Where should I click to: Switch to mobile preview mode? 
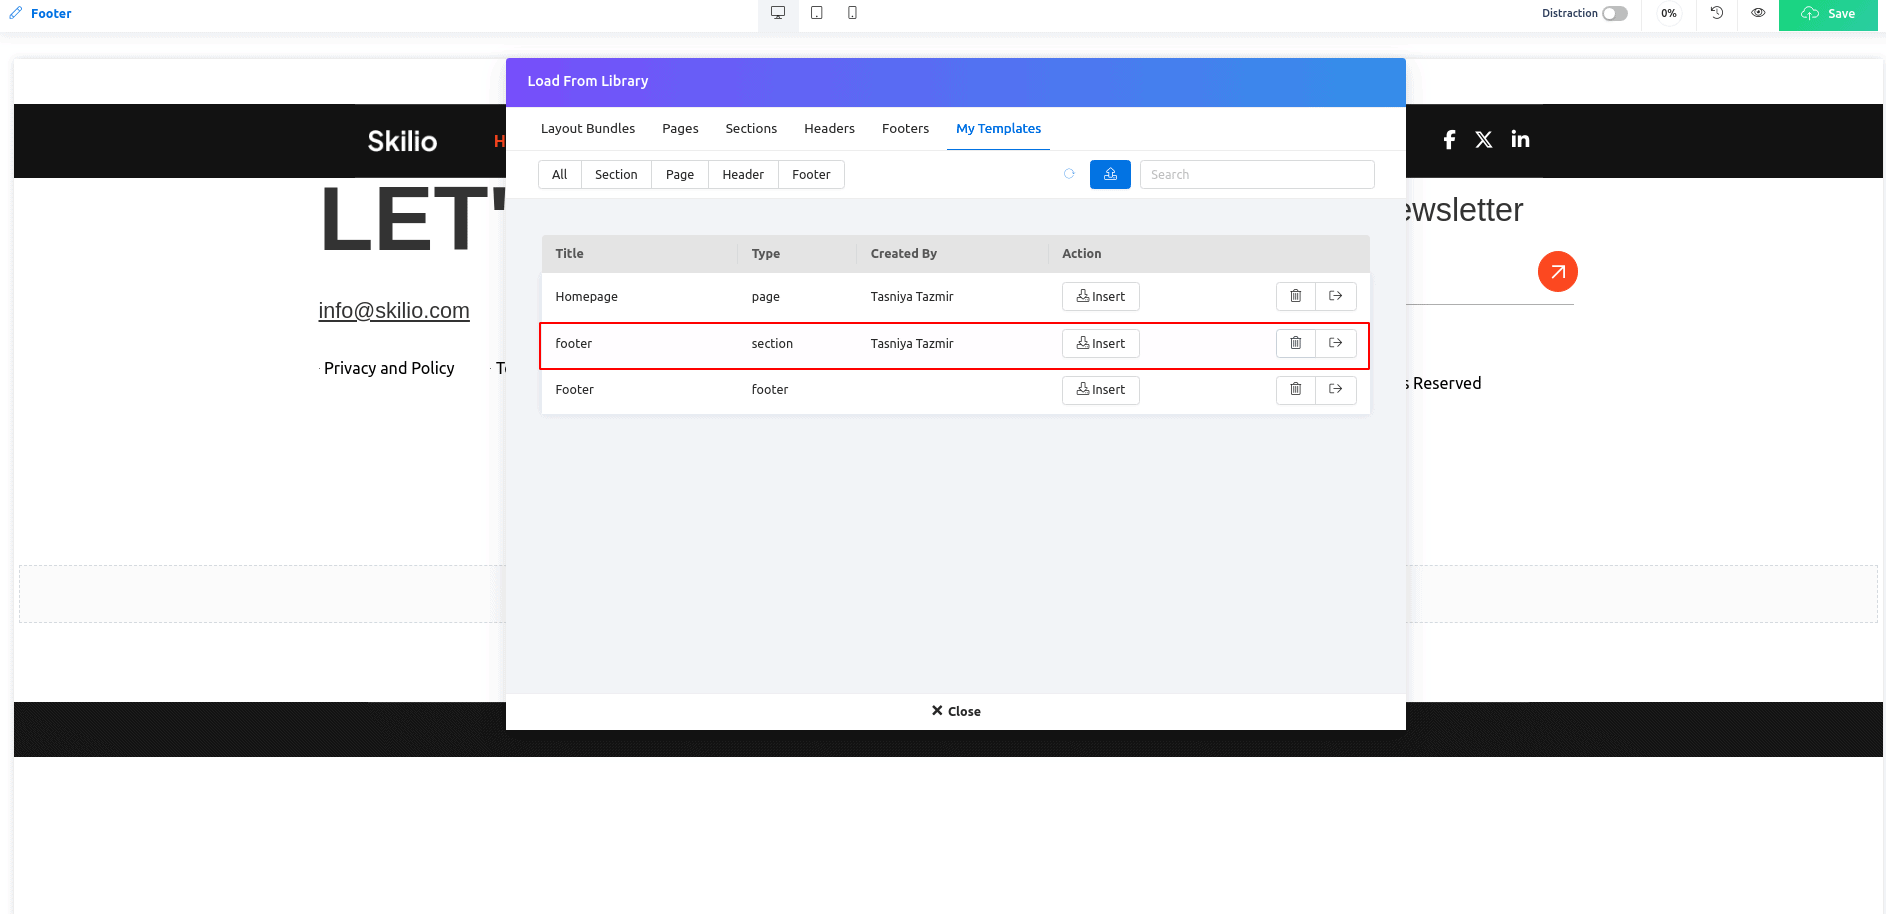point(853,12)
